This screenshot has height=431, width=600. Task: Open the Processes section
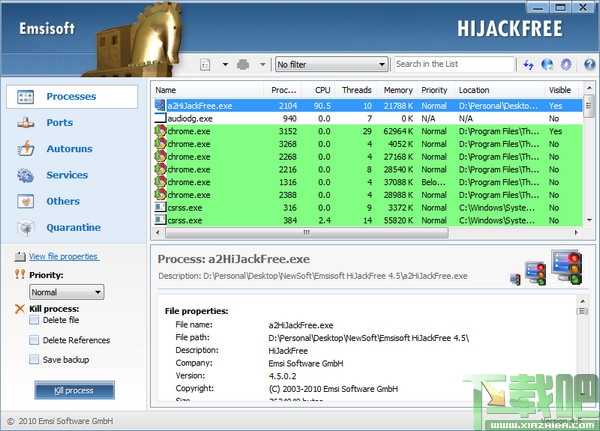tap(72, 96)
